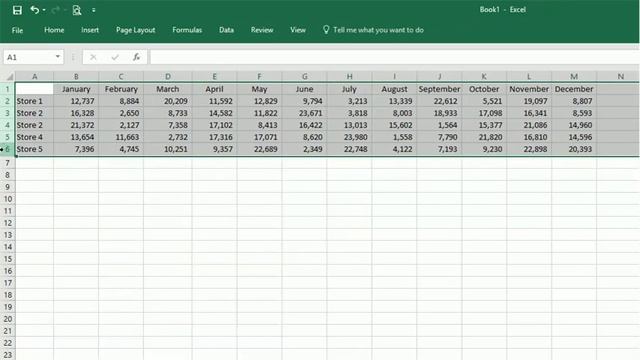The image size is (640, 360).
Task: Click the February header cell
Action: 121,89
